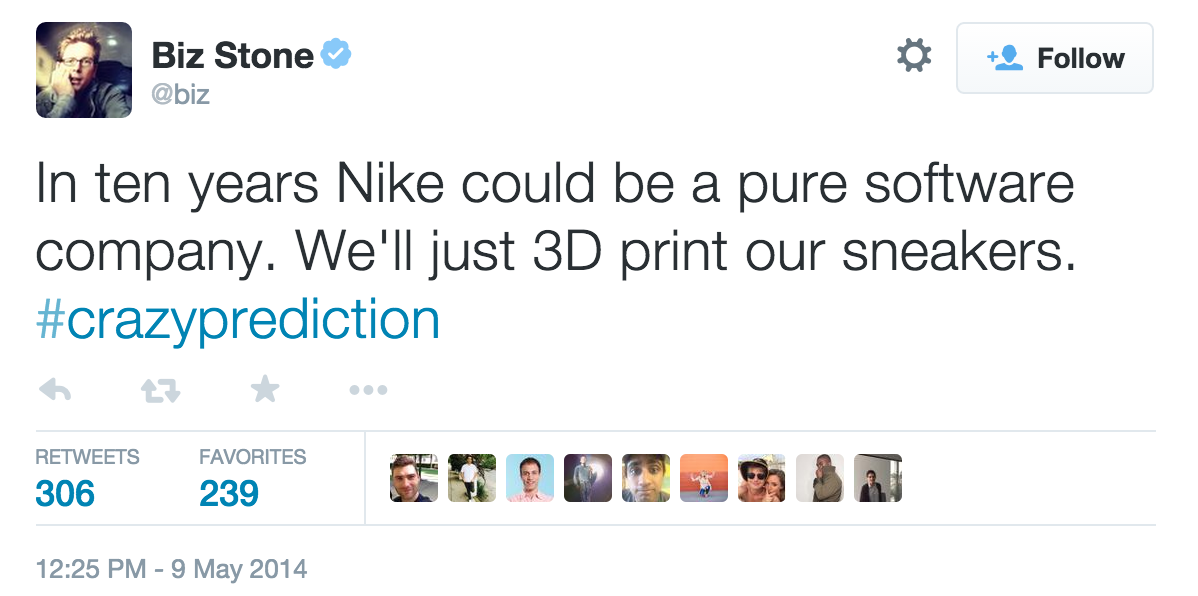This screenshot has height=596, width=1198.
Task: Open the avatar showing two people with a hat
Action: [762, 478]
